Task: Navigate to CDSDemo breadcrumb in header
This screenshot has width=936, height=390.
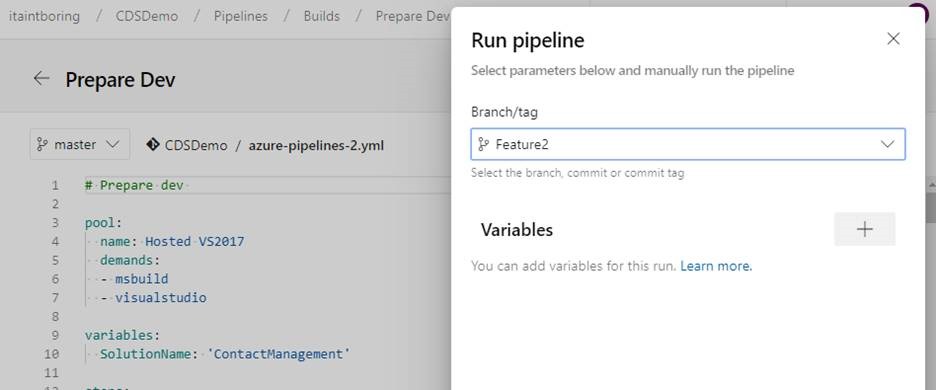Action: 147,16
